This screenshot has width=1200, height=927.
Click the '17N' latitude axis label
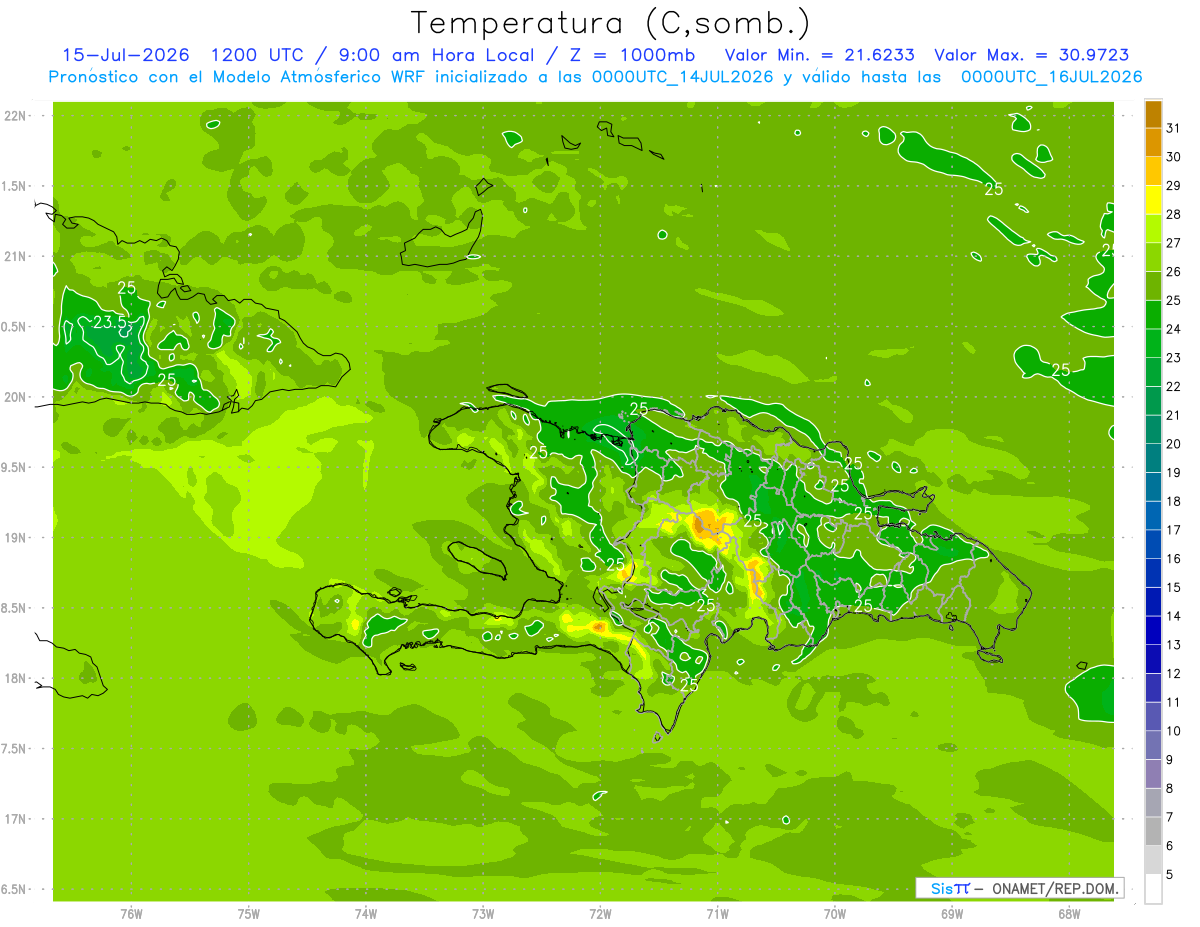pos(15,819)
